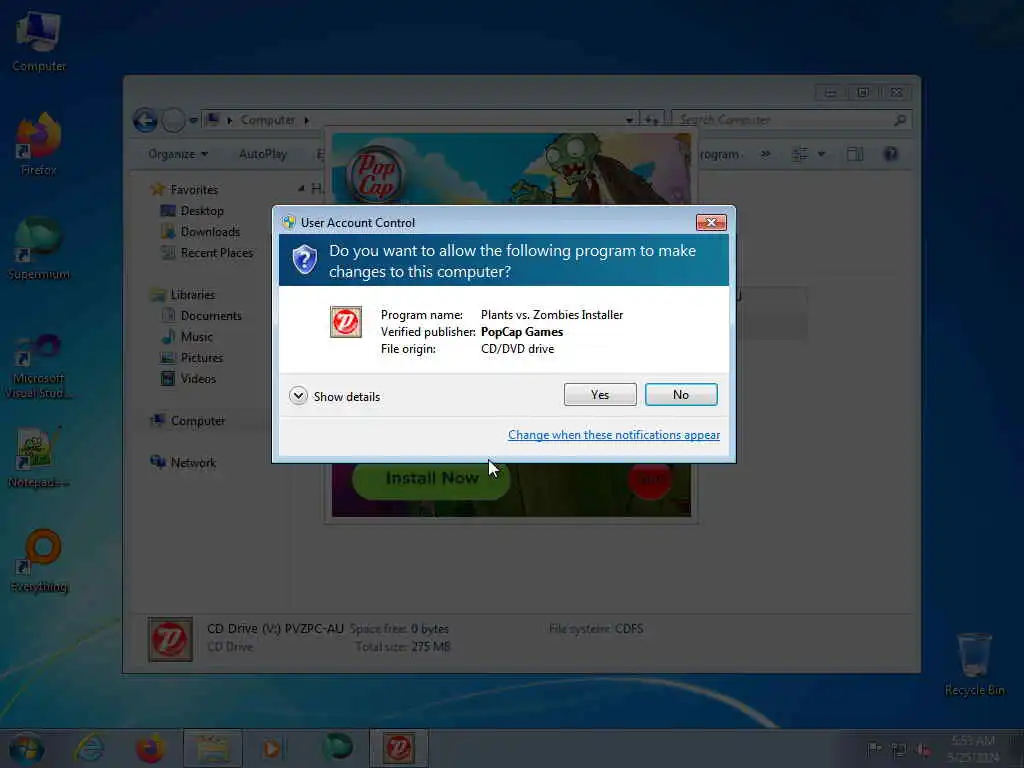
Task: Click Computer breadcrumb in address bar
Action: point(268,120)
